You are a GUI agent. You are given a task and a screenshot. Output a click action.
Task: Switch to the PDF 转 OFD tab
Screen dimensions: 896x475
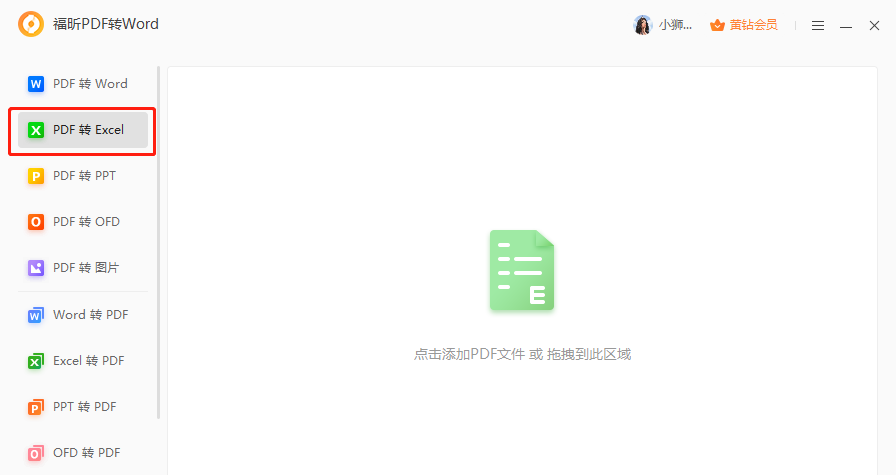tap(83, 222)
